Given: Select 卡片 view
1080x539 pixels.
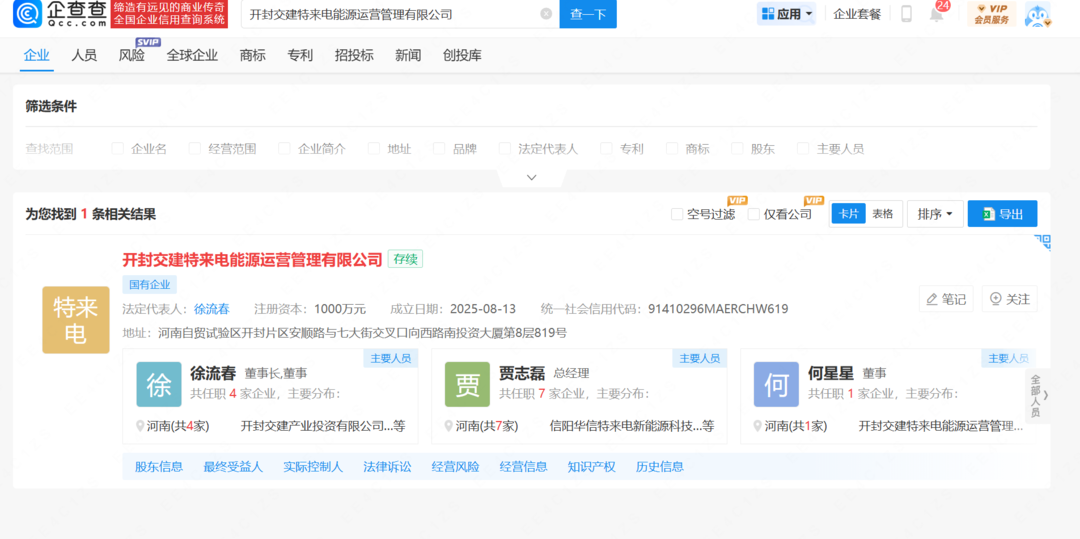Looking at the screenshot, I should (x=848, y=214).
